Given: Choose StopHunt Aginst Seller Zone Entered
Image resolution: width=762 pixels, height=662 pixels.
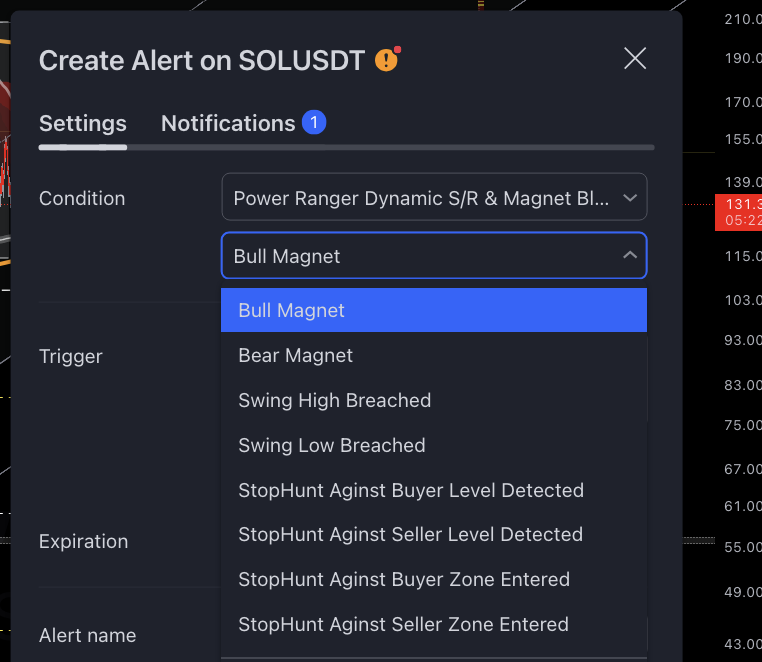Looking at the screenshot, I should tap(403, 624).
